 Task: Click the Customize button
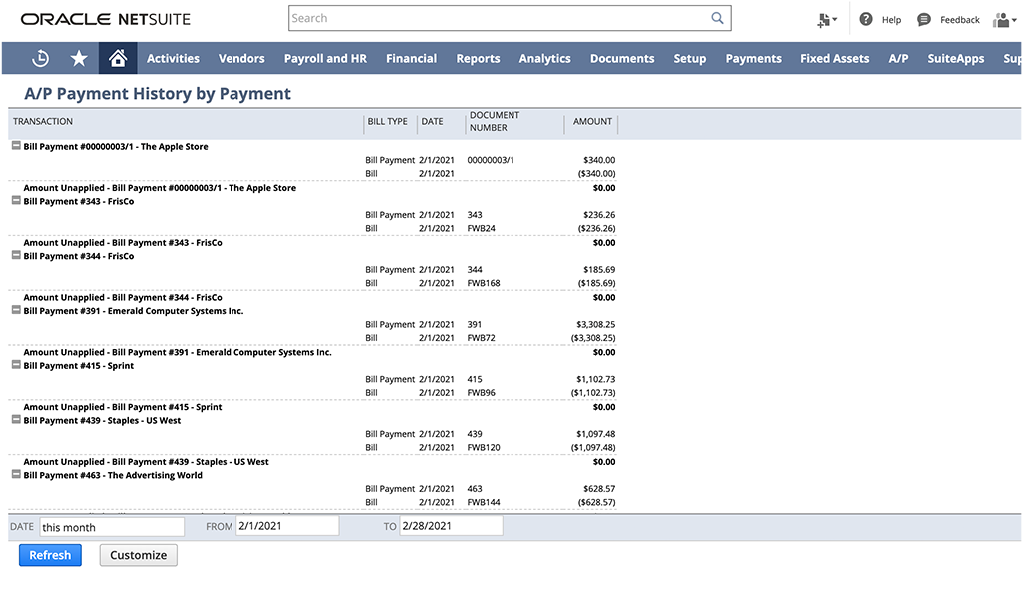point(138,555)
